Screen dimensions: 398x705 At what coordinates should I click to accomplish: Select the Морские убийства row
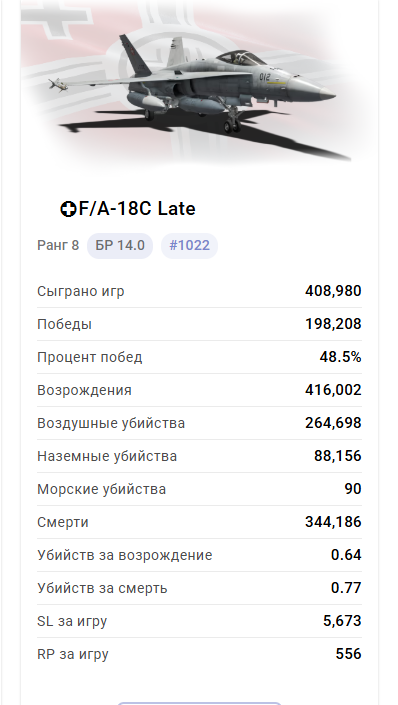click(x=199, y=489)
